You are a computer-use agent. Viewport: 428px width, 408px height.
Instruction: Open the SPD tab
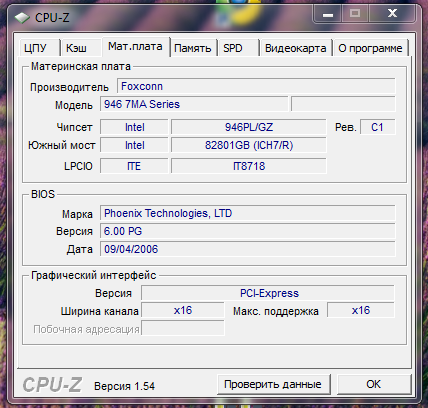point(238,48)
